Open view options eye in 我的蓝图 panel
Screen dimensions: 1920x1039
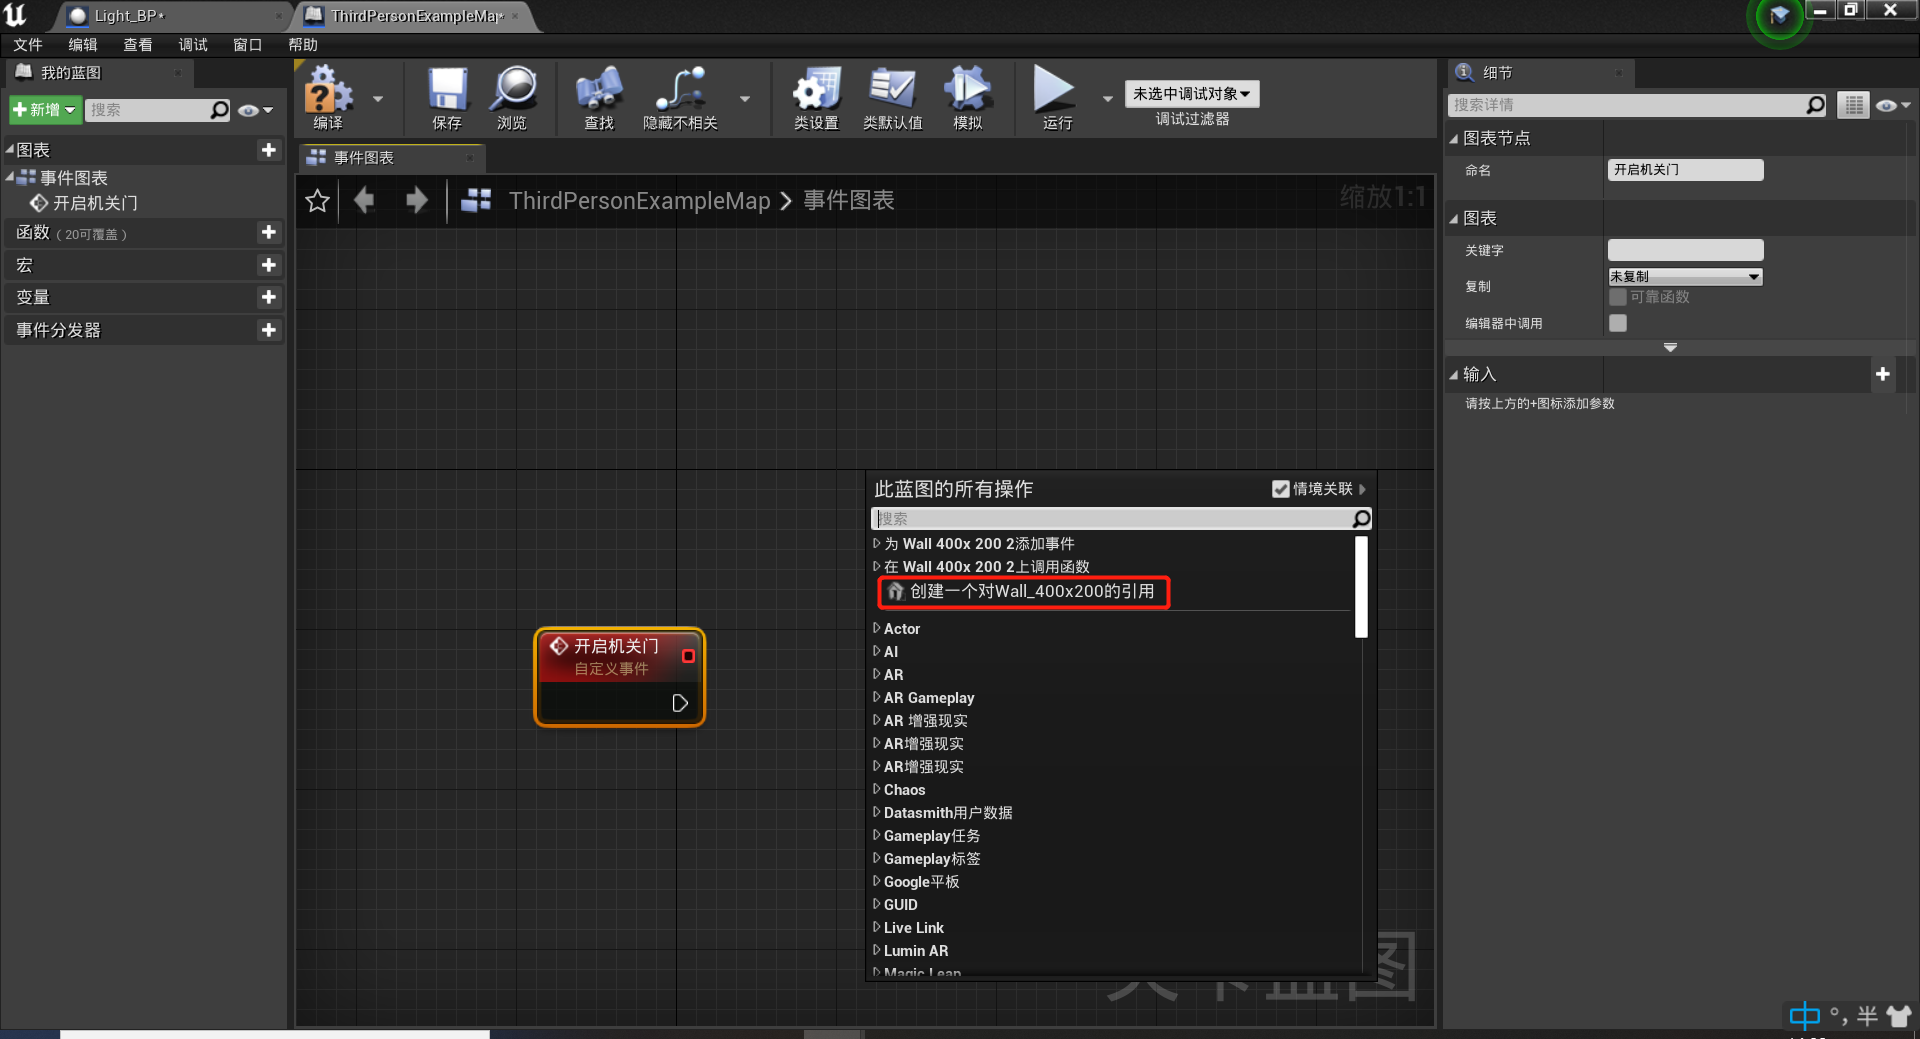coord(255,110)
